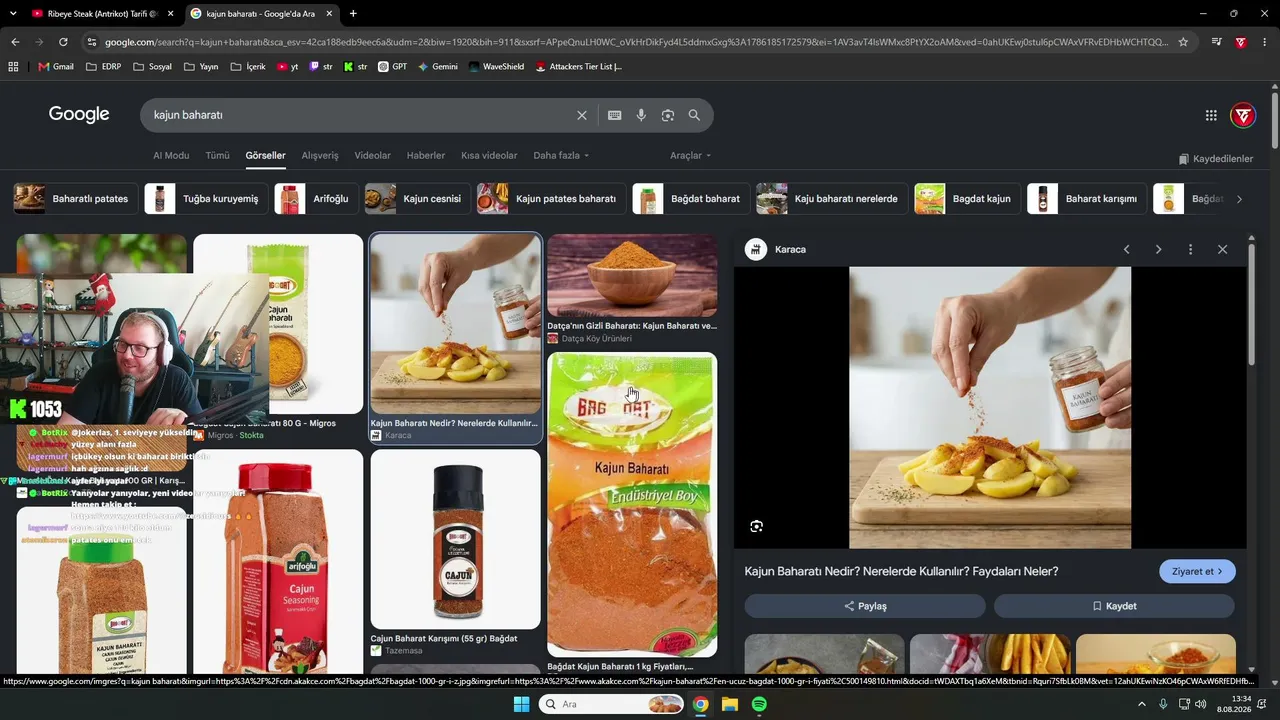
Task: Open the Bağdat Endüstriyel Boy package thumbnail
Action: tap(632, 504)
